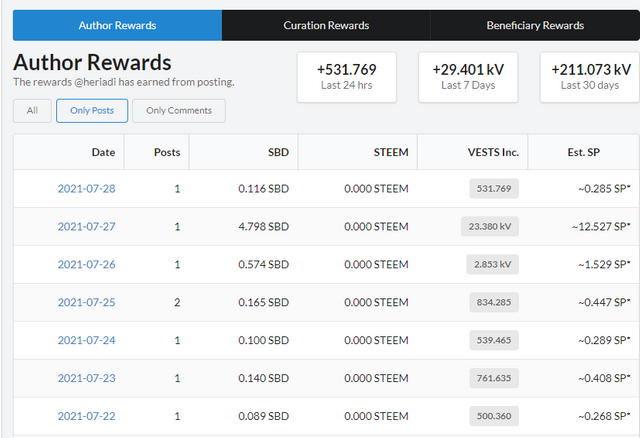This screenshot has width=640, height=438.
Task: Click the ~0.447 SP estimate
Action: click(x=604, y=302)
